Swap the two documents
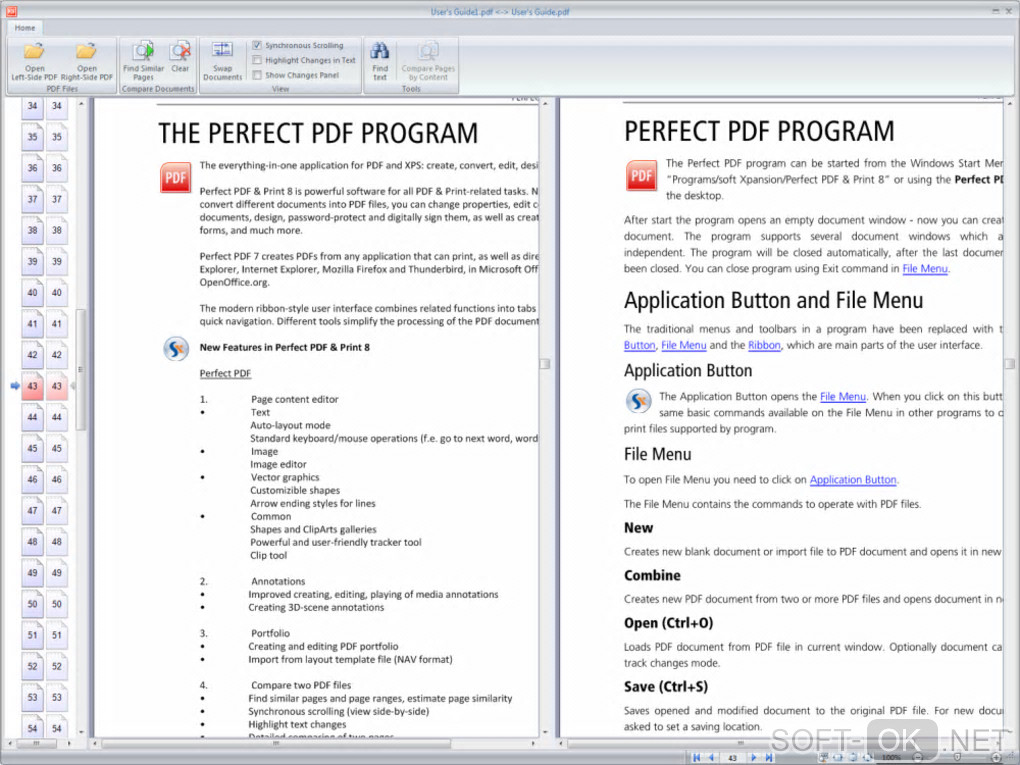The height and width of the screenshot is (765, 1020). coord(222,62)
